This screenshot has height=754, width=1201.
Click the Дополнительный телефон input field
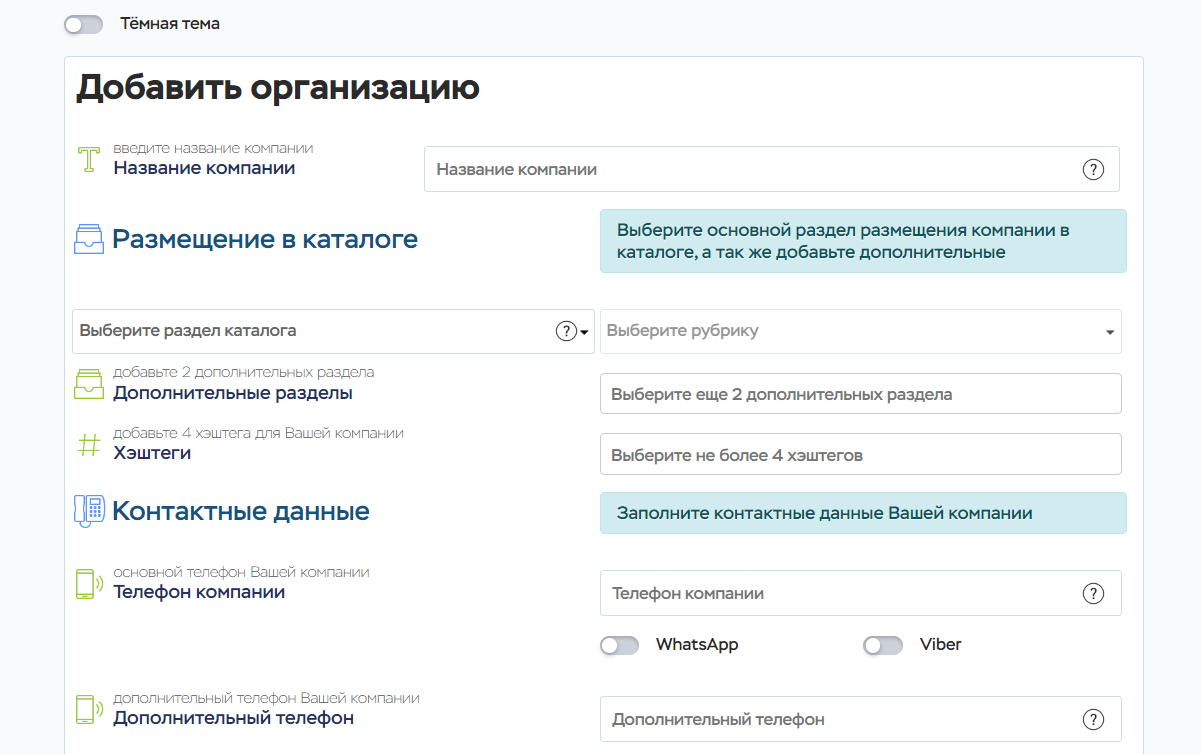pyautogui.click(x=840, y=720)
